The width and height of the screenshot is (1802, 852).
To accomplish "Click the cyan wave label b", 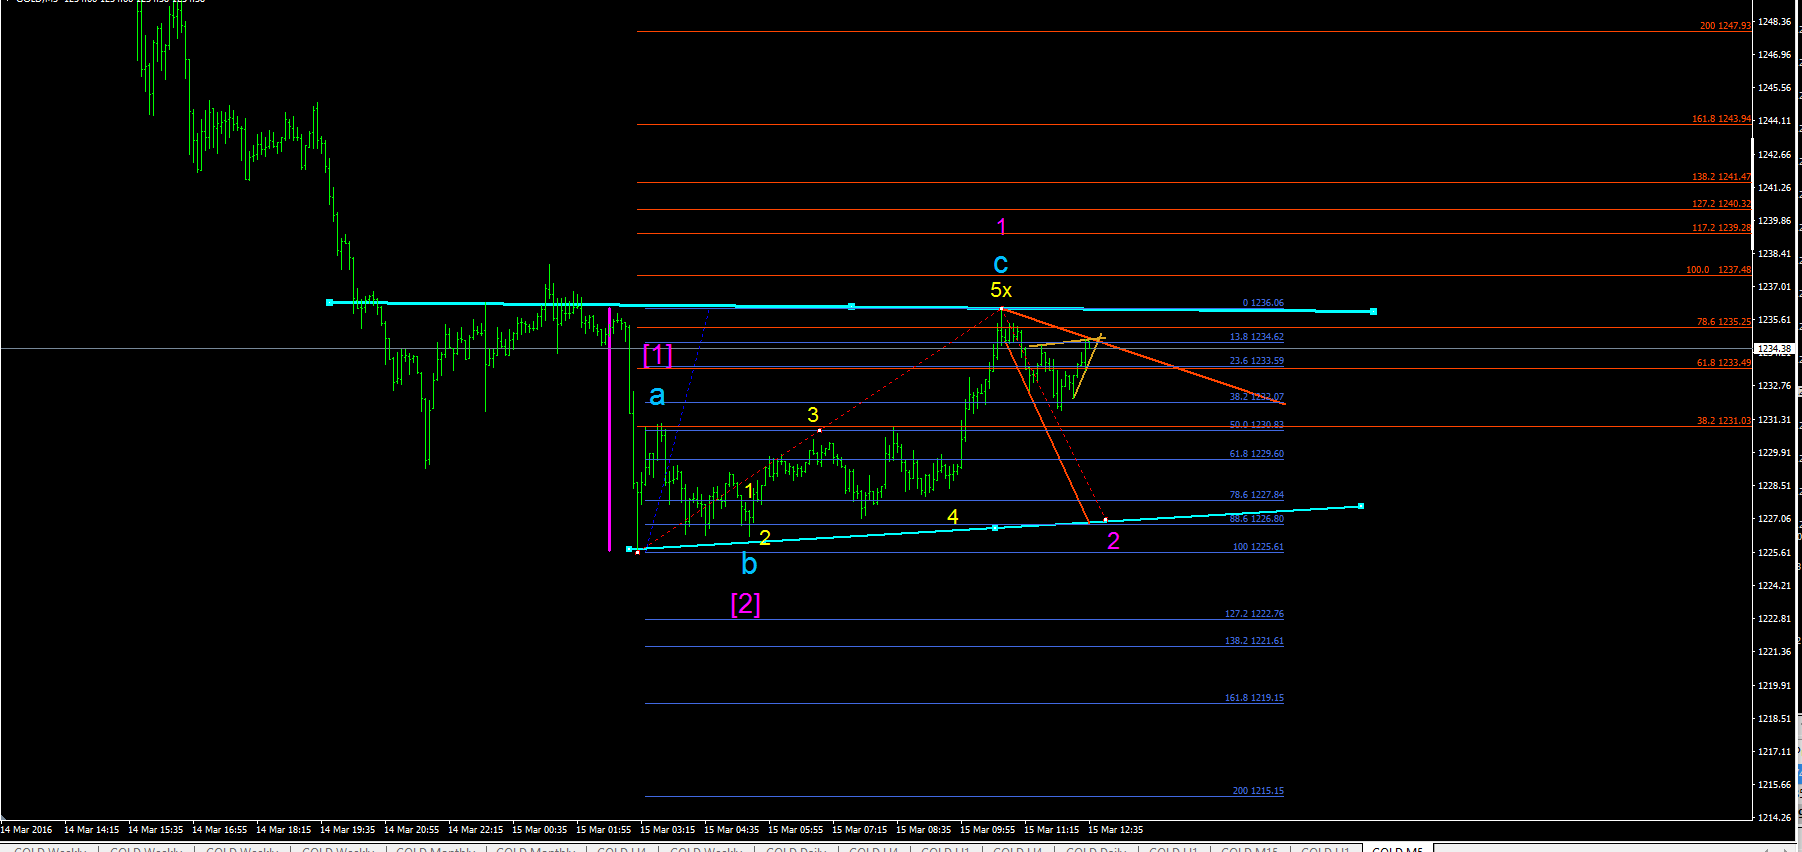I will (749, 564).
